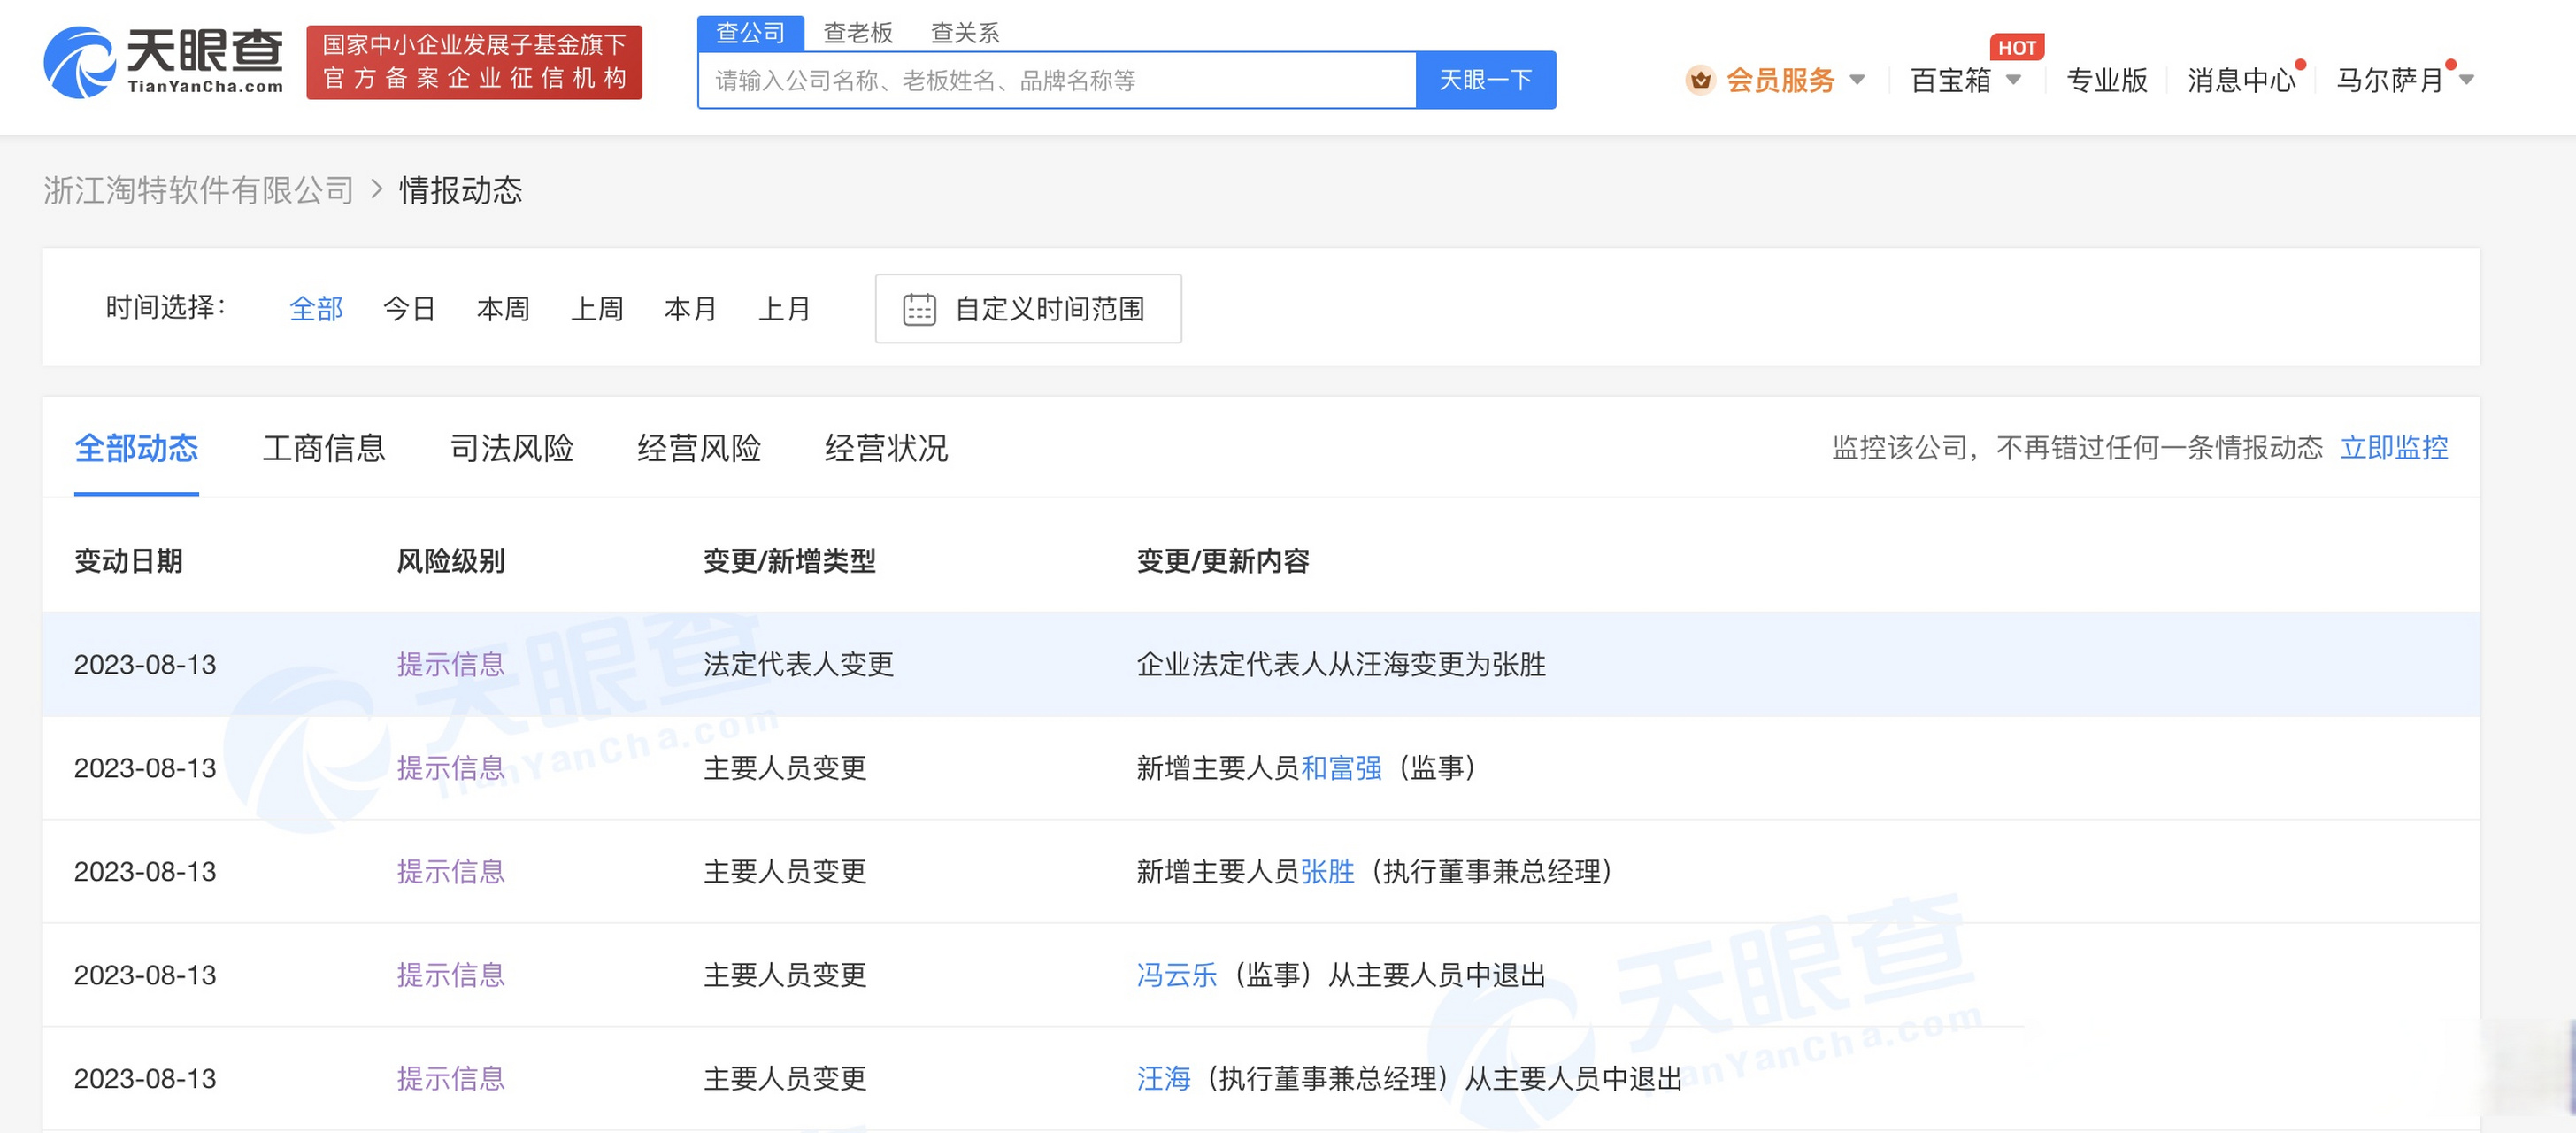Select the 查老板 search tab
The height and width of the screenshot is (1133, 2576).
click(857, 33)
